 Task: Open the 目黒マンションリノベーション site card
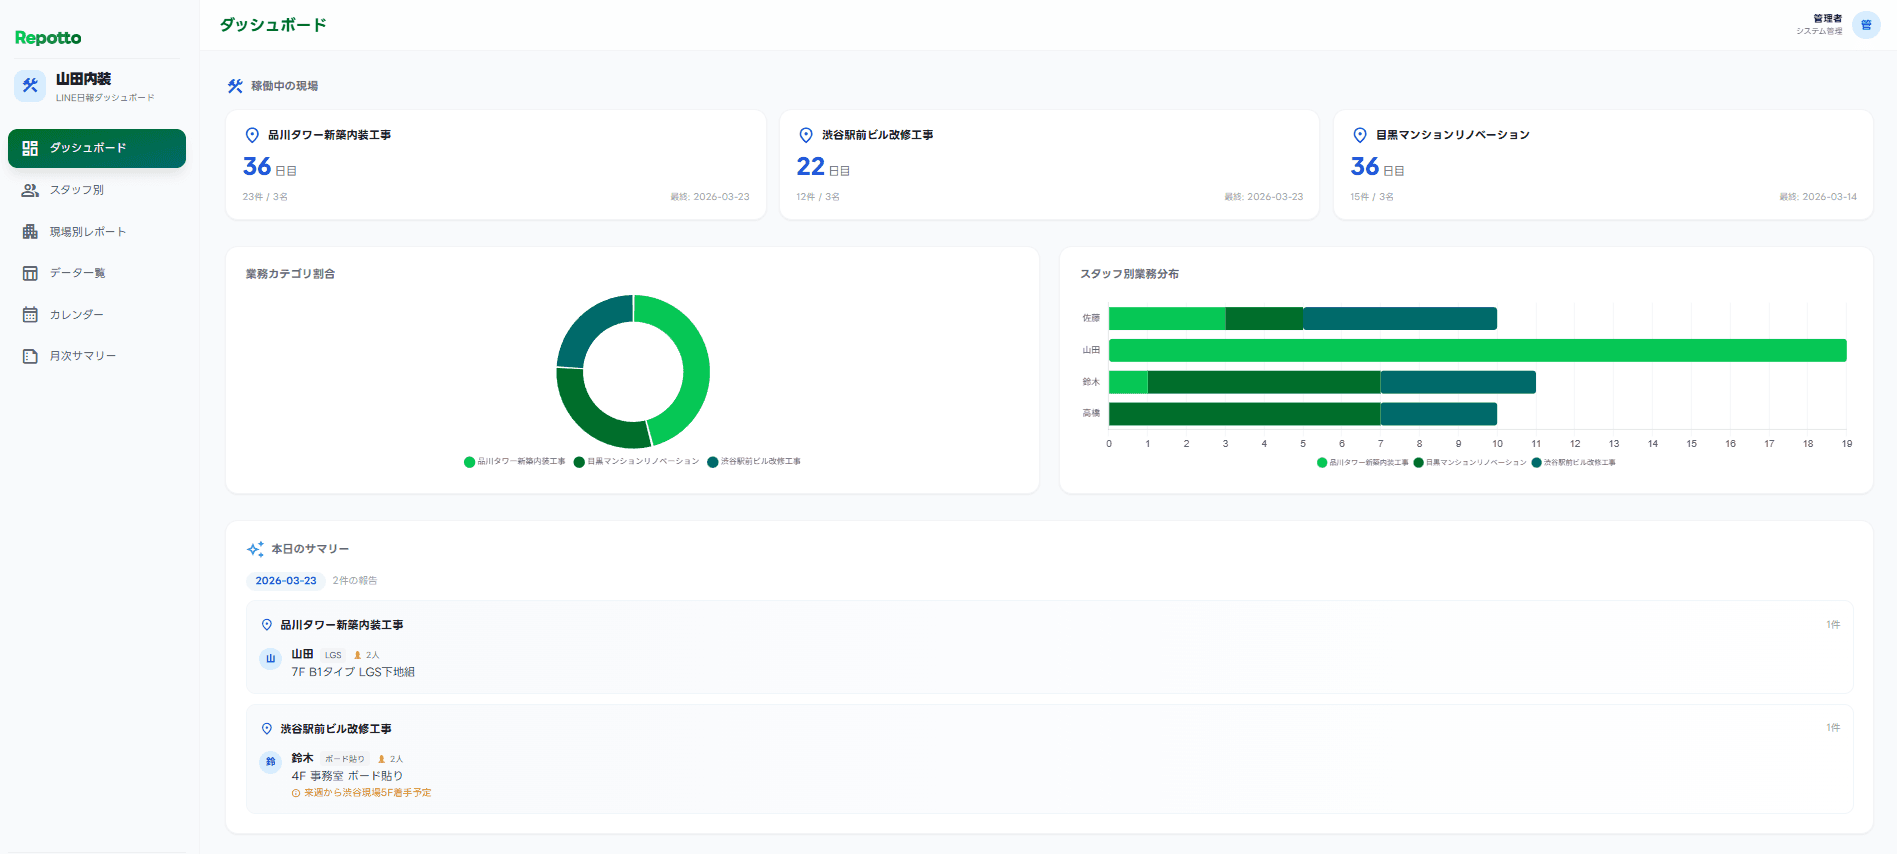click(1602, 165)
